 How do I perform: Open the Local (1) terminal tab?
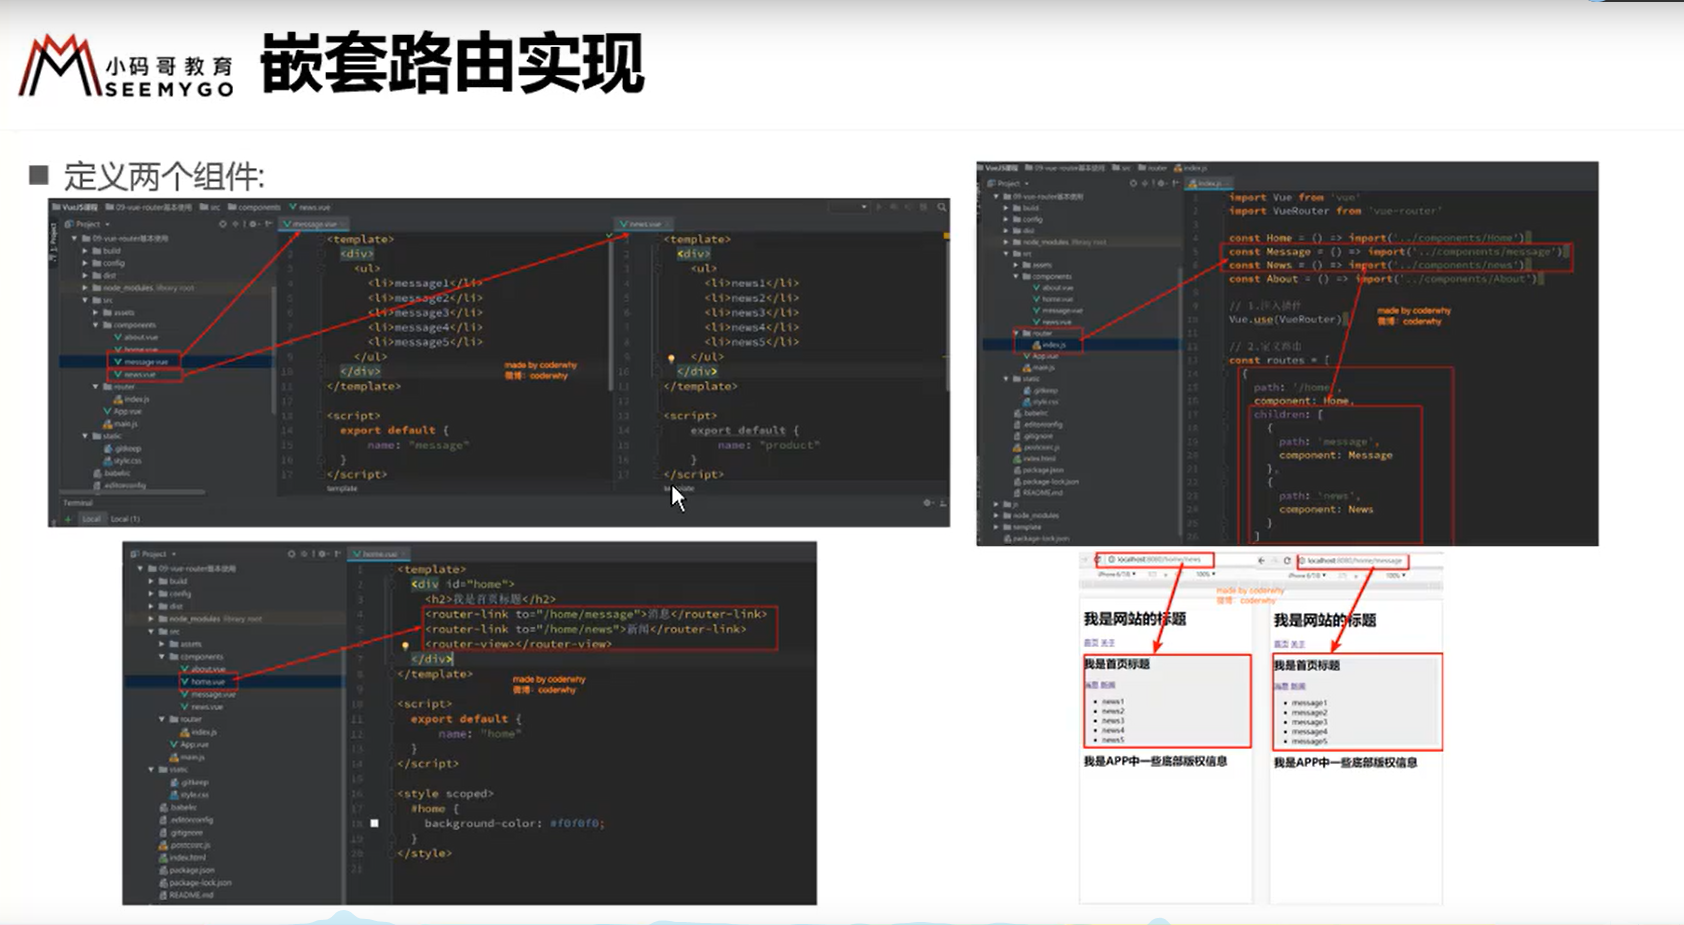[x=125, y=519]
